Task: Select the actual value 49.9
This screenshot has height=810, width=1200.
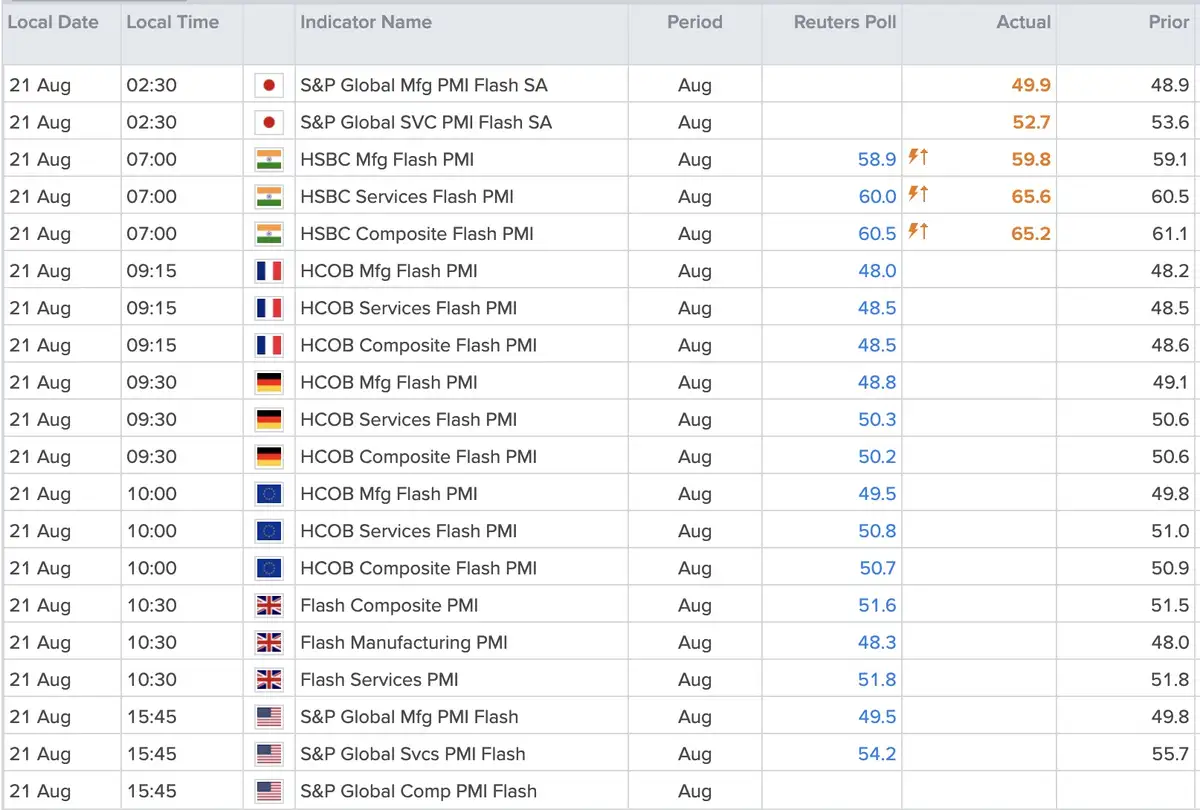Action: [1031, 85]
